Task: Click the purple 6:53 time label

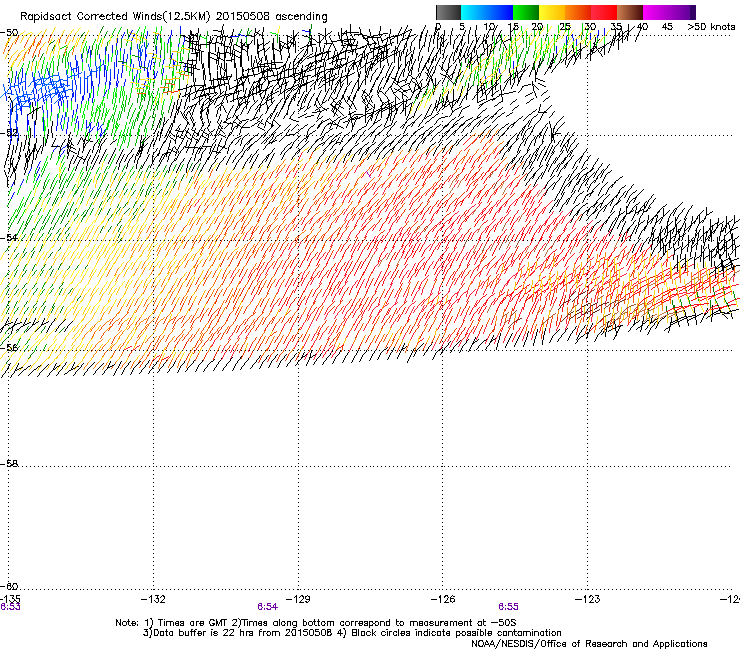Action: pyautogui.click(x=10, y=607)
